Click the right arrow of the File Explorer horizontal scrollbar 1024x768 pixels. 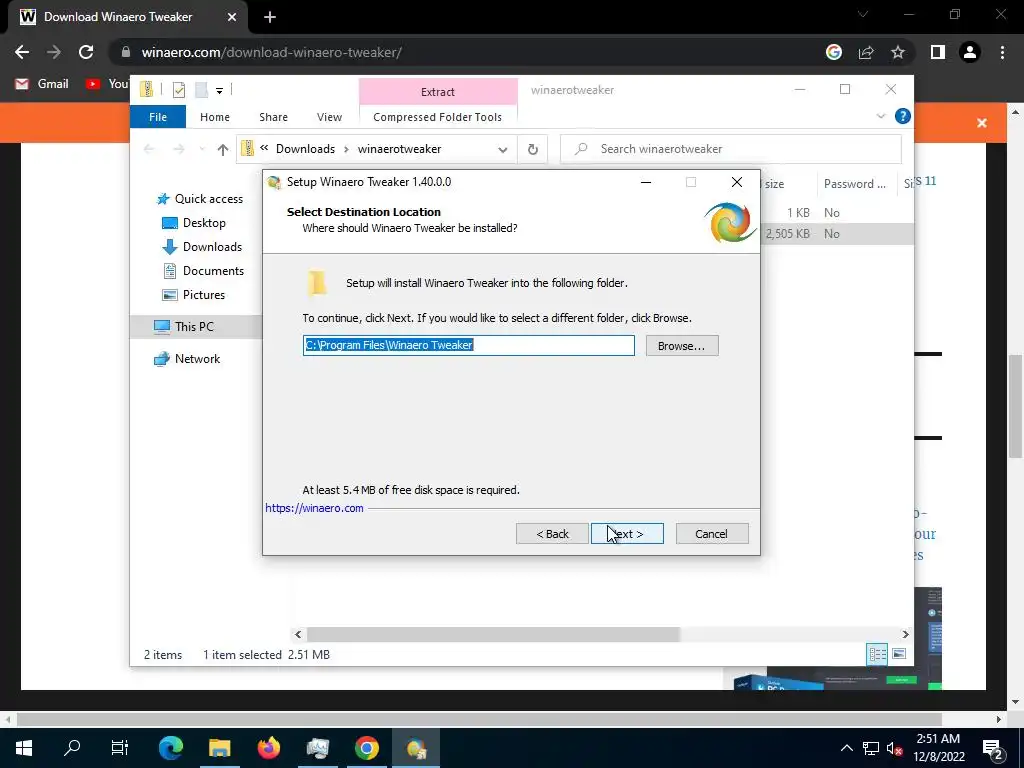pyautogui.click(x=905, y=634)
